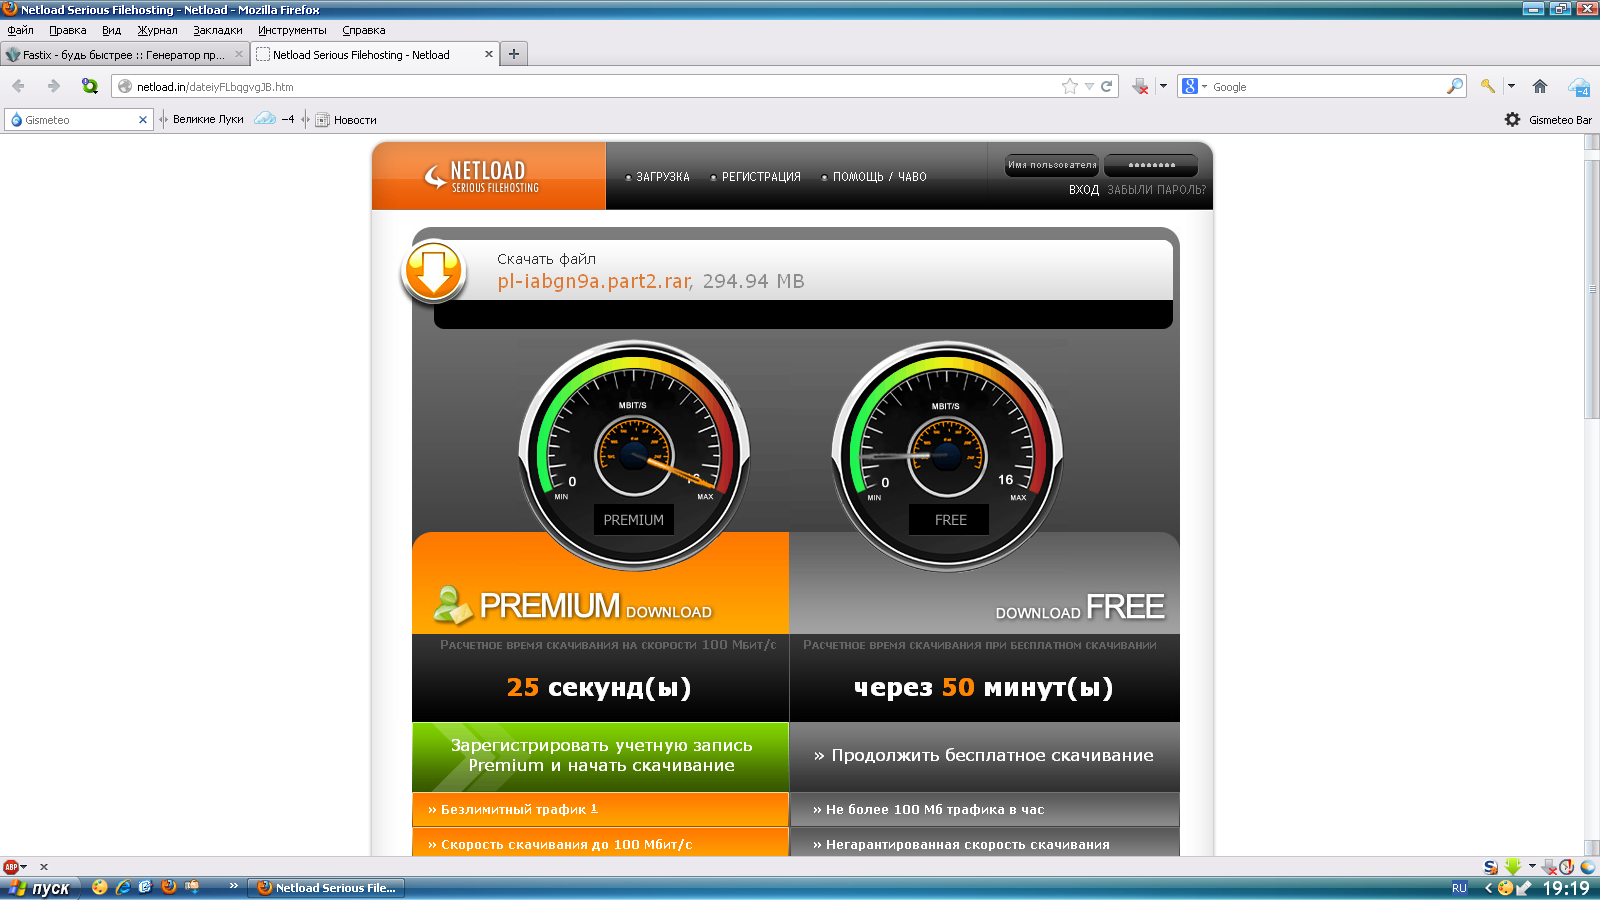This screenshot has width=1600, height=900.
Task: Open a new tab with plus button
Action: [514, 54]
